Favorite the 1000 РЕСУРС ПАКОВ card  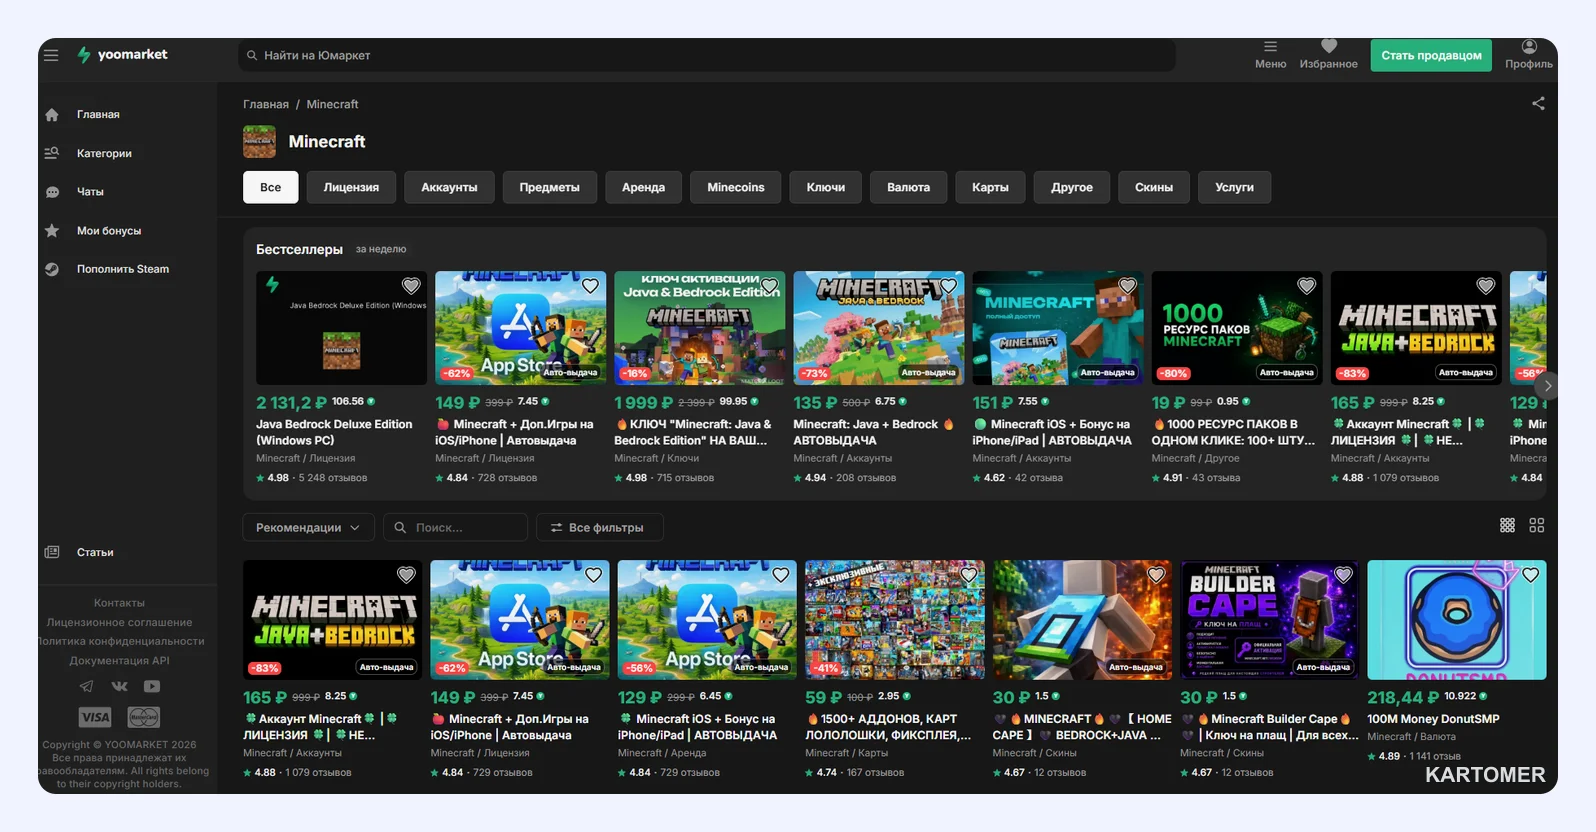(x=1306, y=286)
